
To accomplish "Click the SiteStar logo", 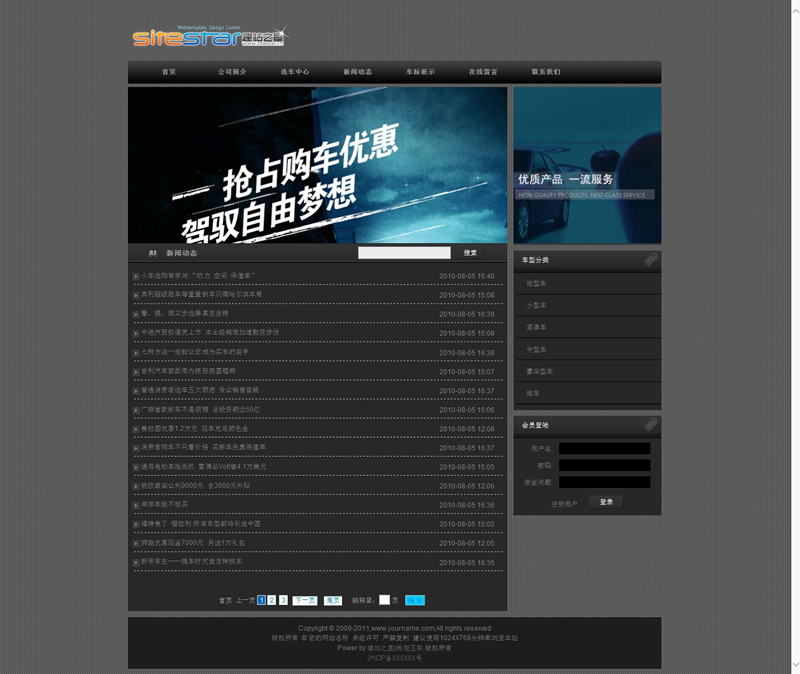I will coord(208,37).
